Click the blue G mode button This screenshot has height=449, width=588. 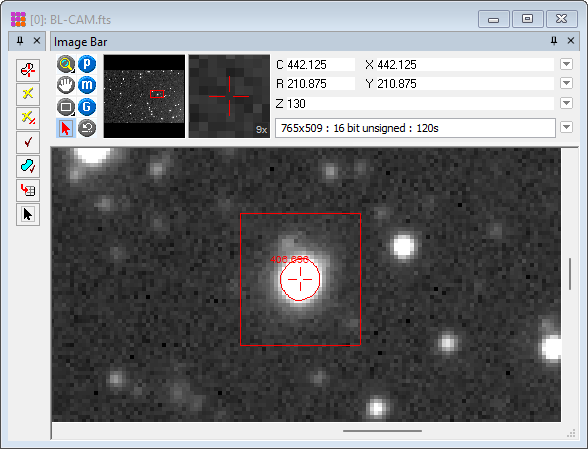click(x=87, y=107)
